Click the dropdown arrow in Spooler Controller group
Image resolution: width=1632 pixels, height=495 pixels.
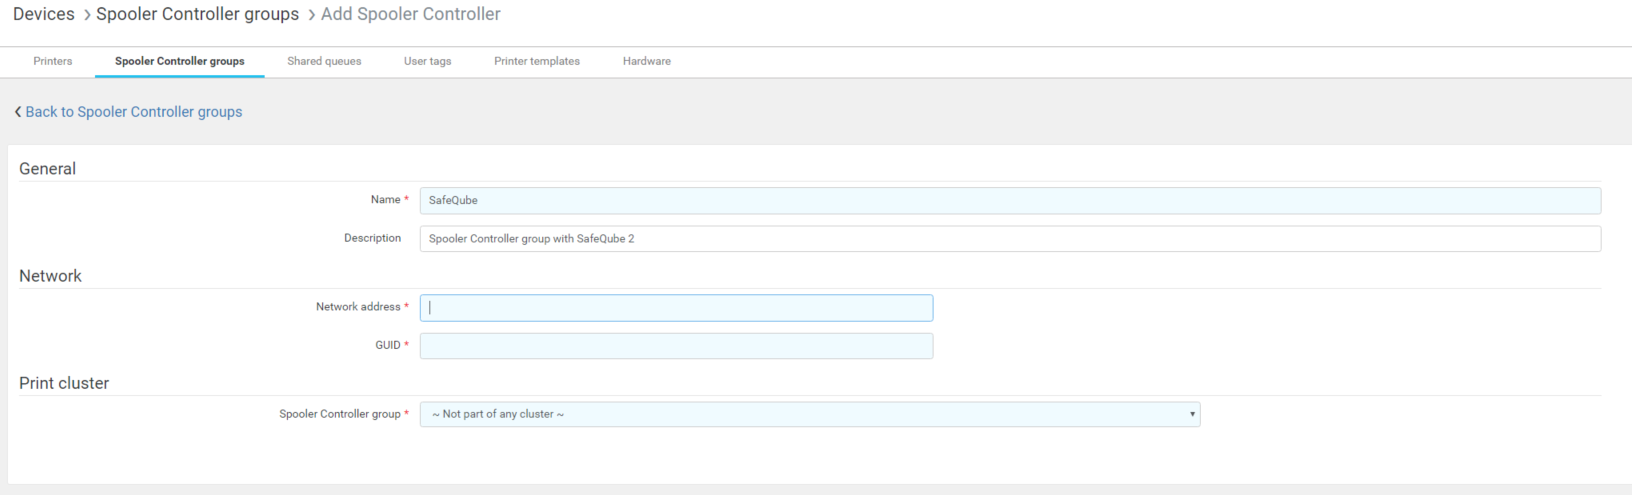(x=1191, y=414)
